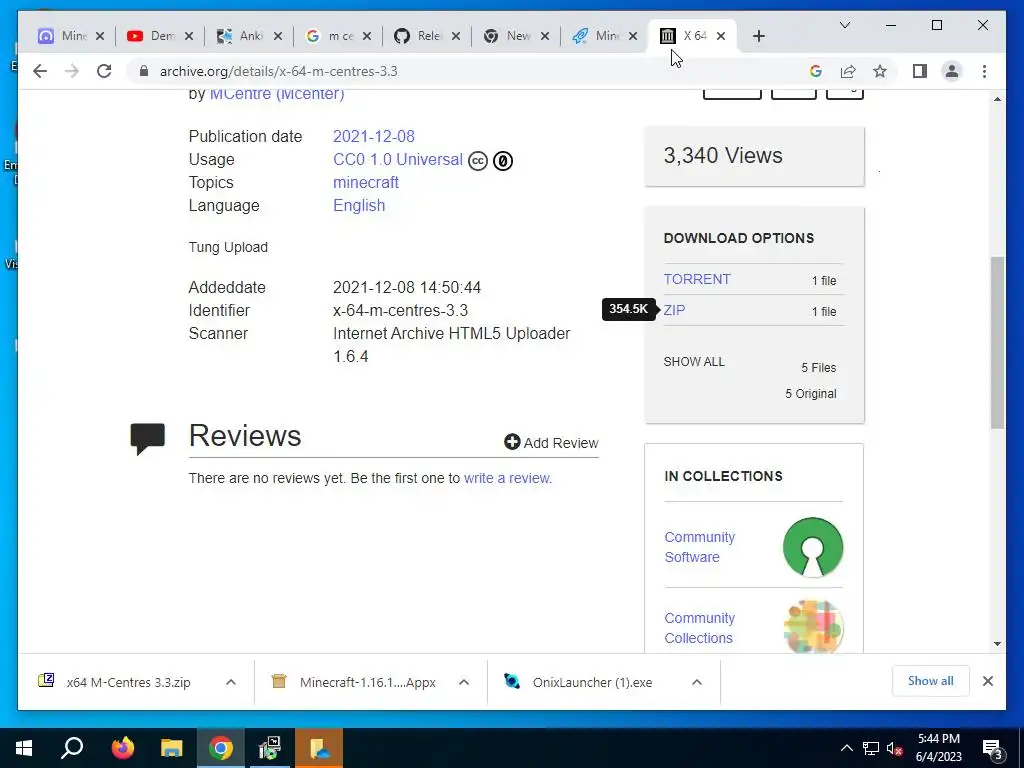This screenshot has height=768, width=1024.
Task: Open File Explorer from the taskbar
Action: tap(171, 748)
